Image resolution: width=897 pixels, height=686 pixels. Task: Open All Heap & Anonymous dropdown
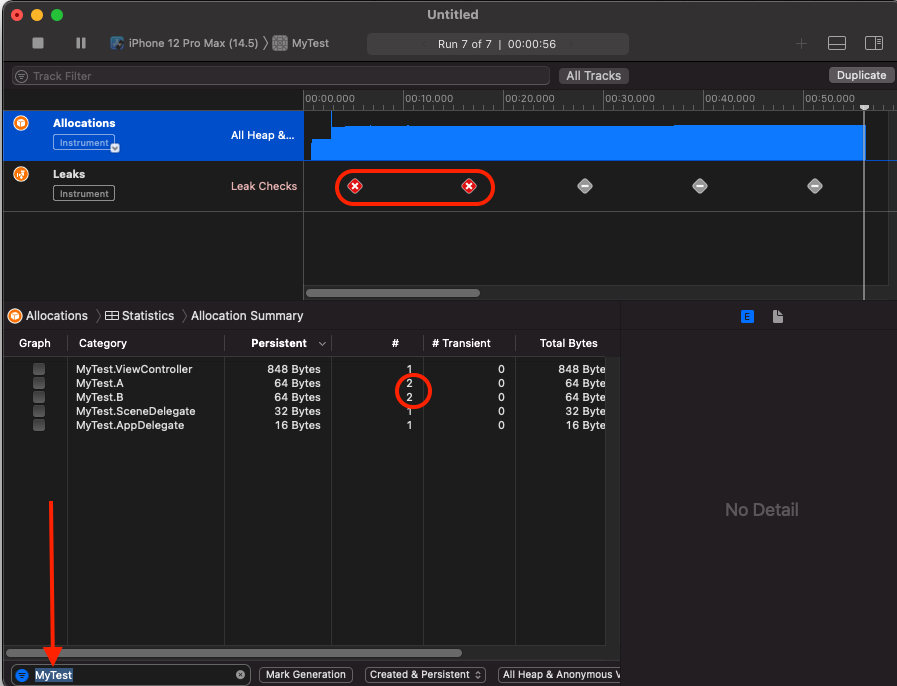pyautogui.click(x=559, y=675)
